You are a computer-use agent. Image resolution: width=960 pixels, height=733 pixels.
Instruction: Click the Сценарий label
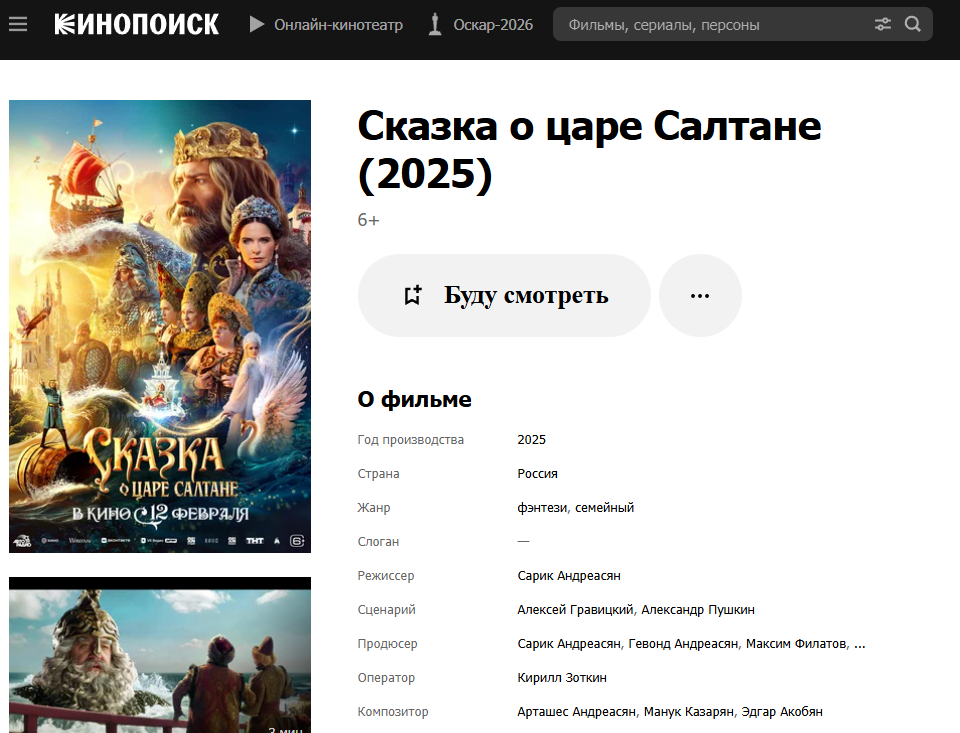pos(386,610)
